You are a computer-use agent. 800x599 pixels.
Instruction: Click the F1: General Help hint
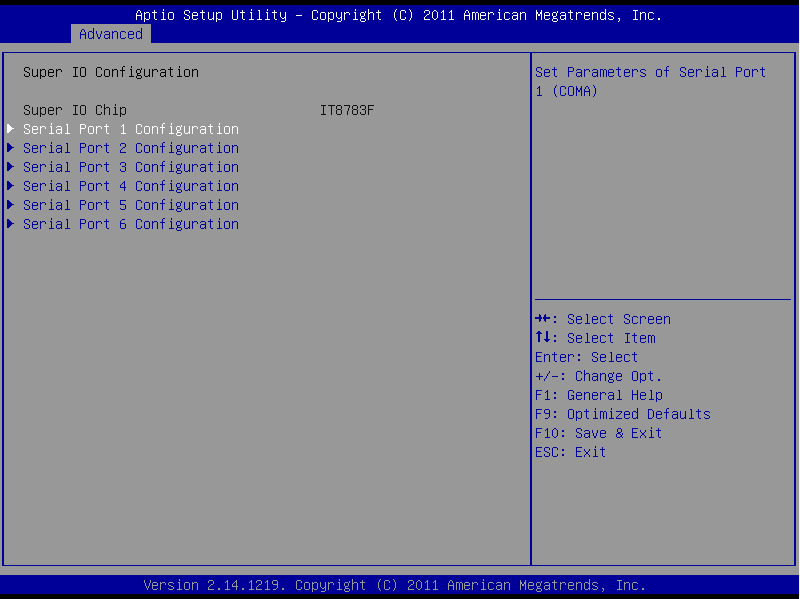click(x=598, y=395)
